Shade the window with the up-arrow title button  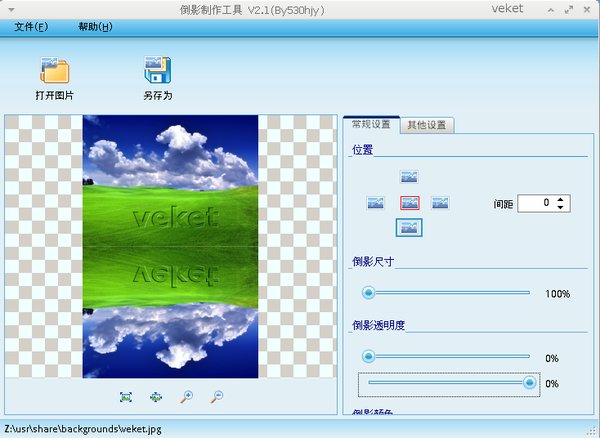(x=551, y=10)
